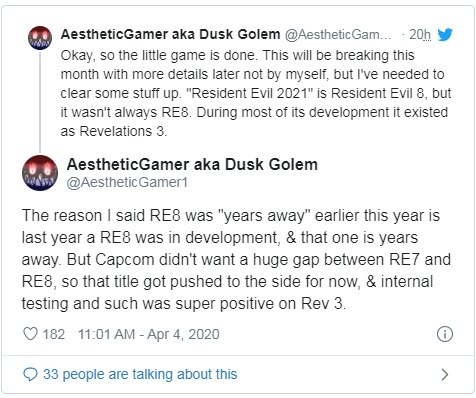The width and height of the screenshot is (476, 398).
Task: Click the Twitter bird logo icon
Action: 445,34
